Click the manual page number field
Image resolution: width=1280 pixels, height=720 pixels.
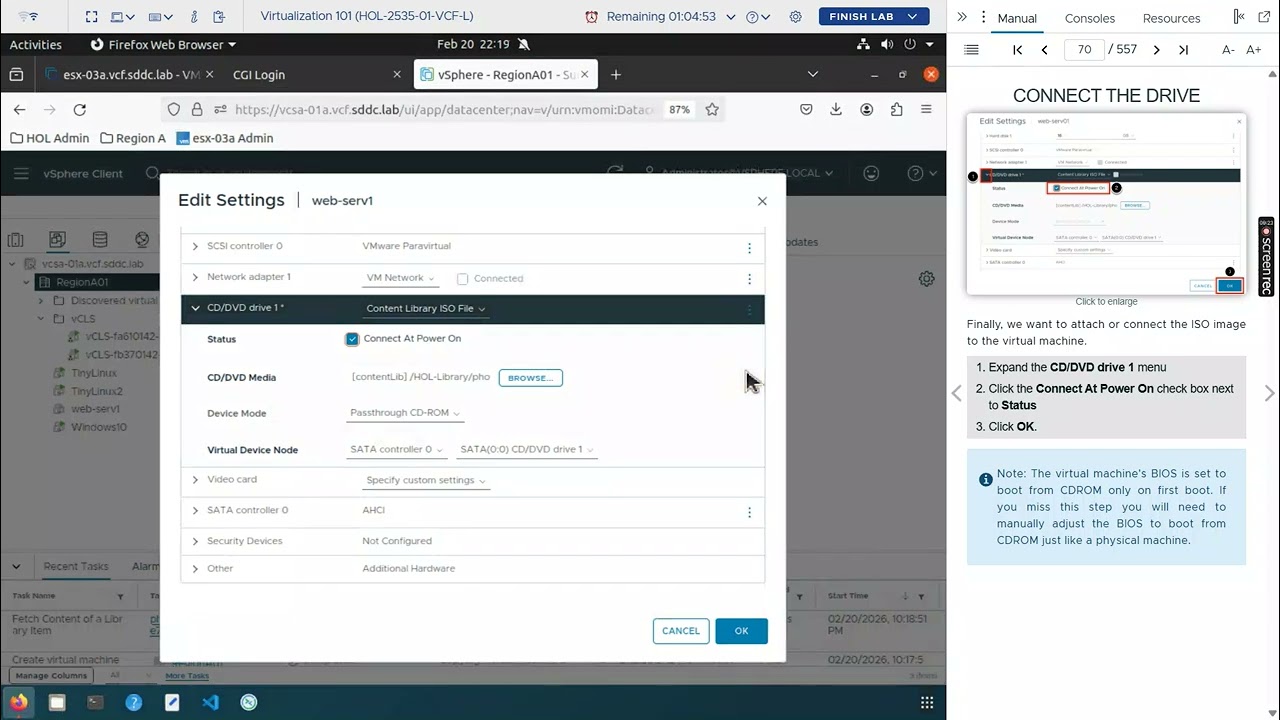pos(1084,49)
